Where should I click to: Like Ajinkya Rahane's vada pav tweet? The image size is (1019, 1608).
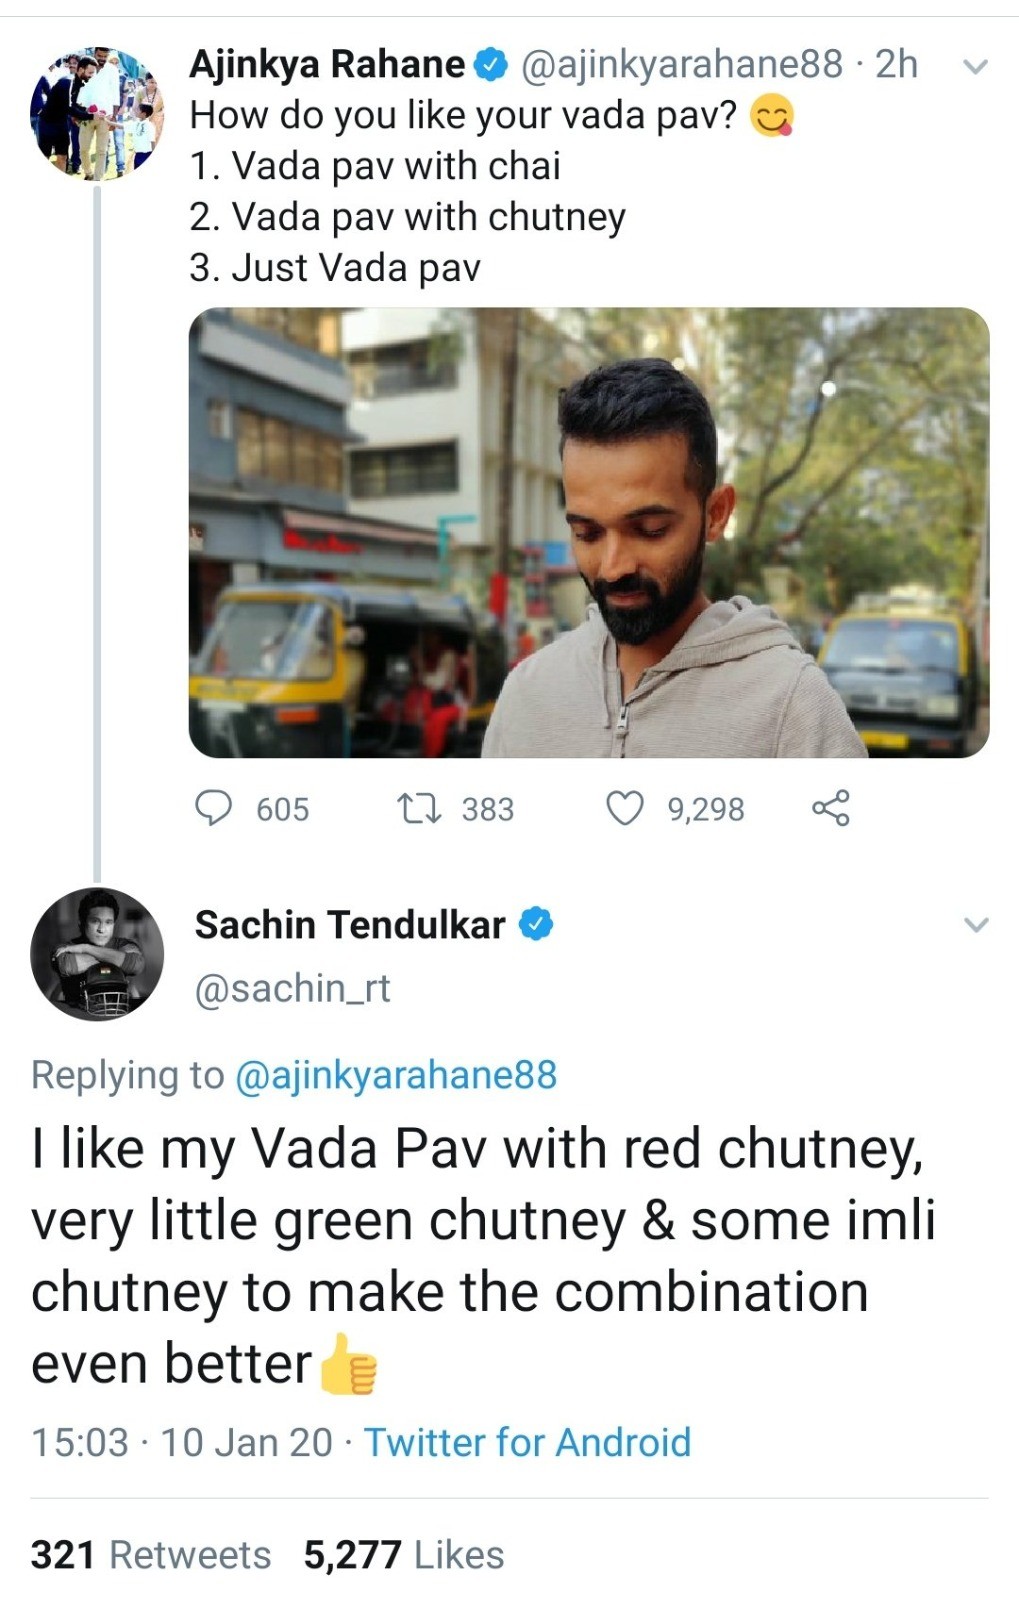(x=625, y=808)
